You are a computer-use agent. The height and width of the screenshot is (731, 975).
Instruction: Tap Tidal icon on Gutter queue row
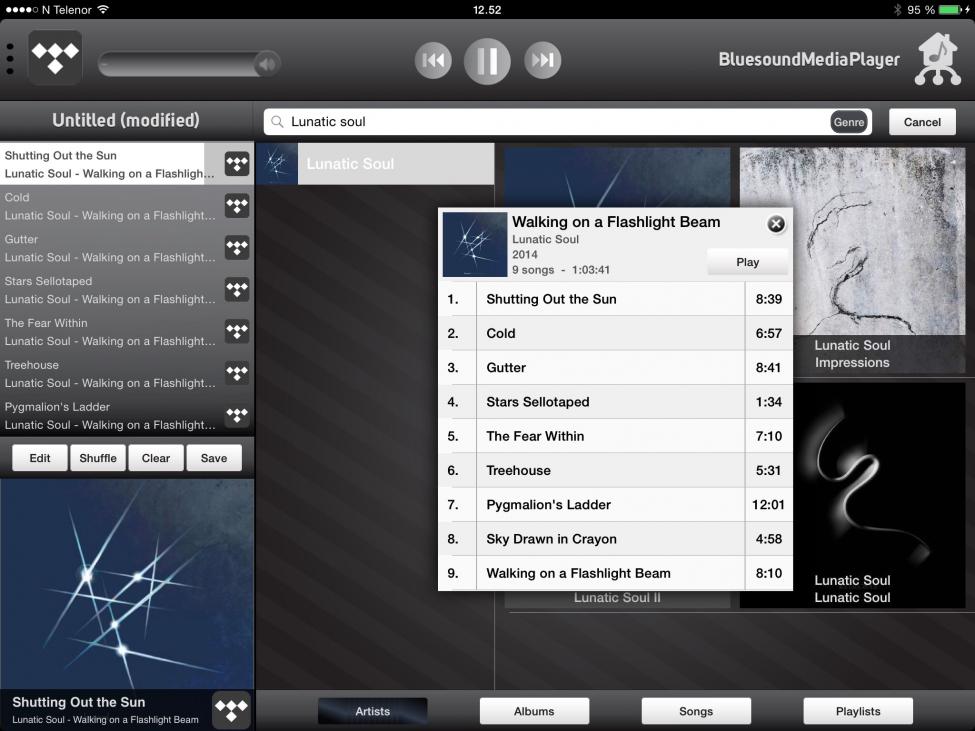tap(237, 247)
